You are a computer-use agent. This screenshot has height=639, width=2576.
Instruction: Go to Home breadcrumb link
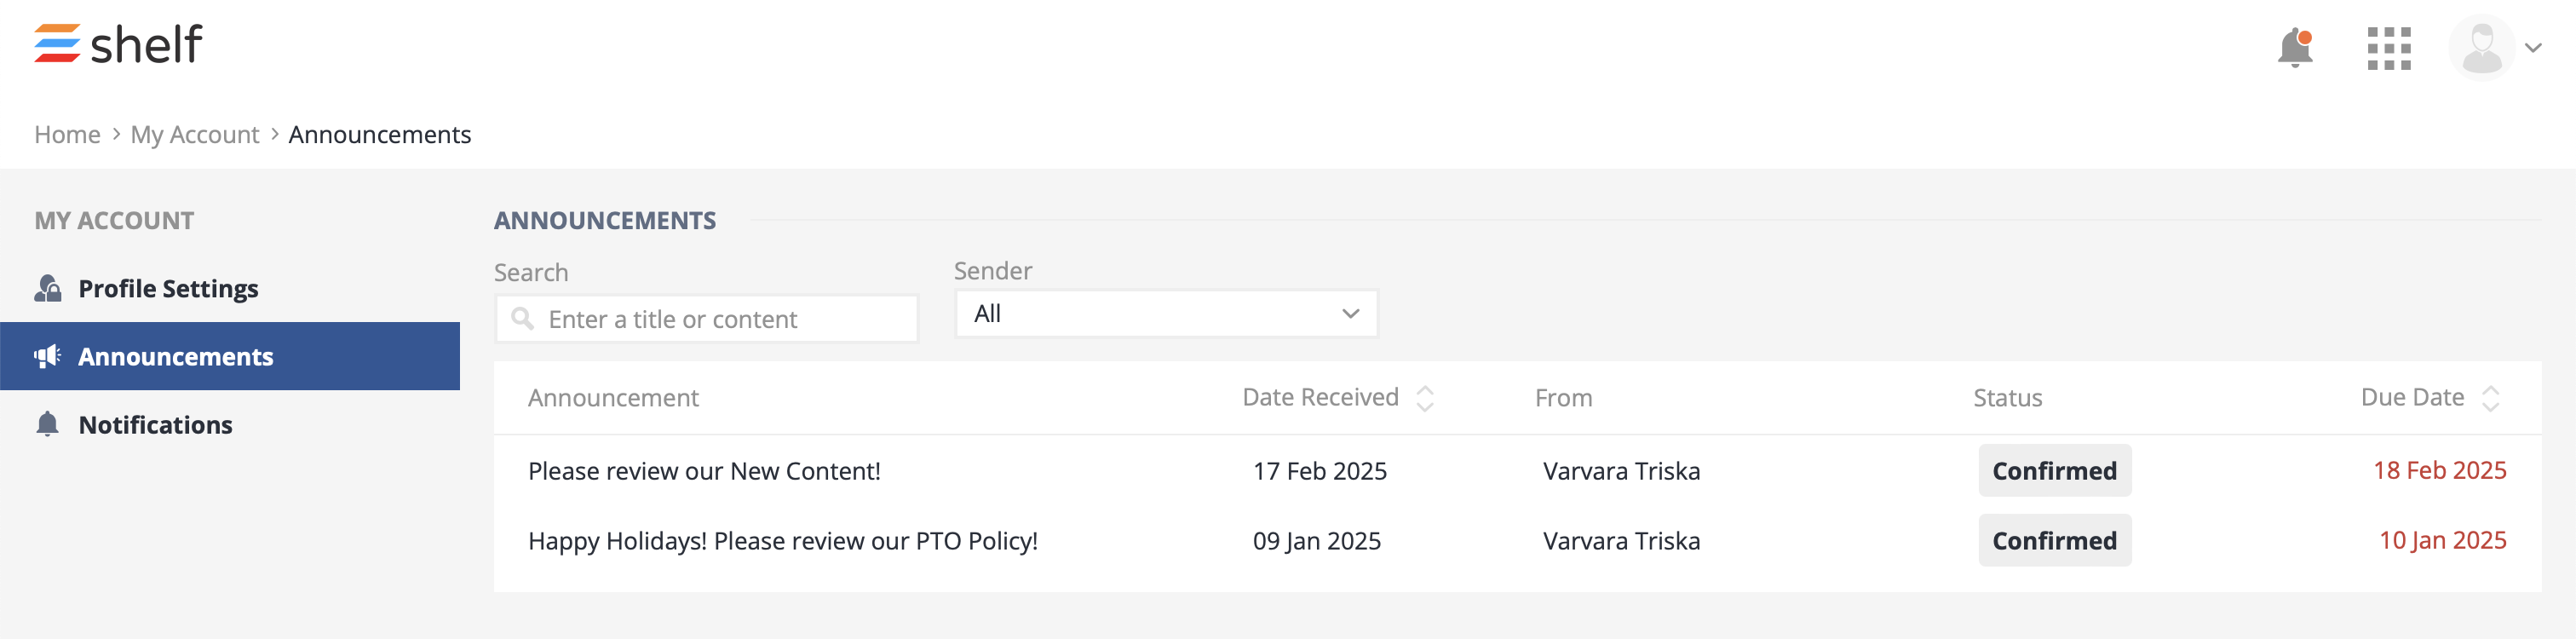pos(67,134)
